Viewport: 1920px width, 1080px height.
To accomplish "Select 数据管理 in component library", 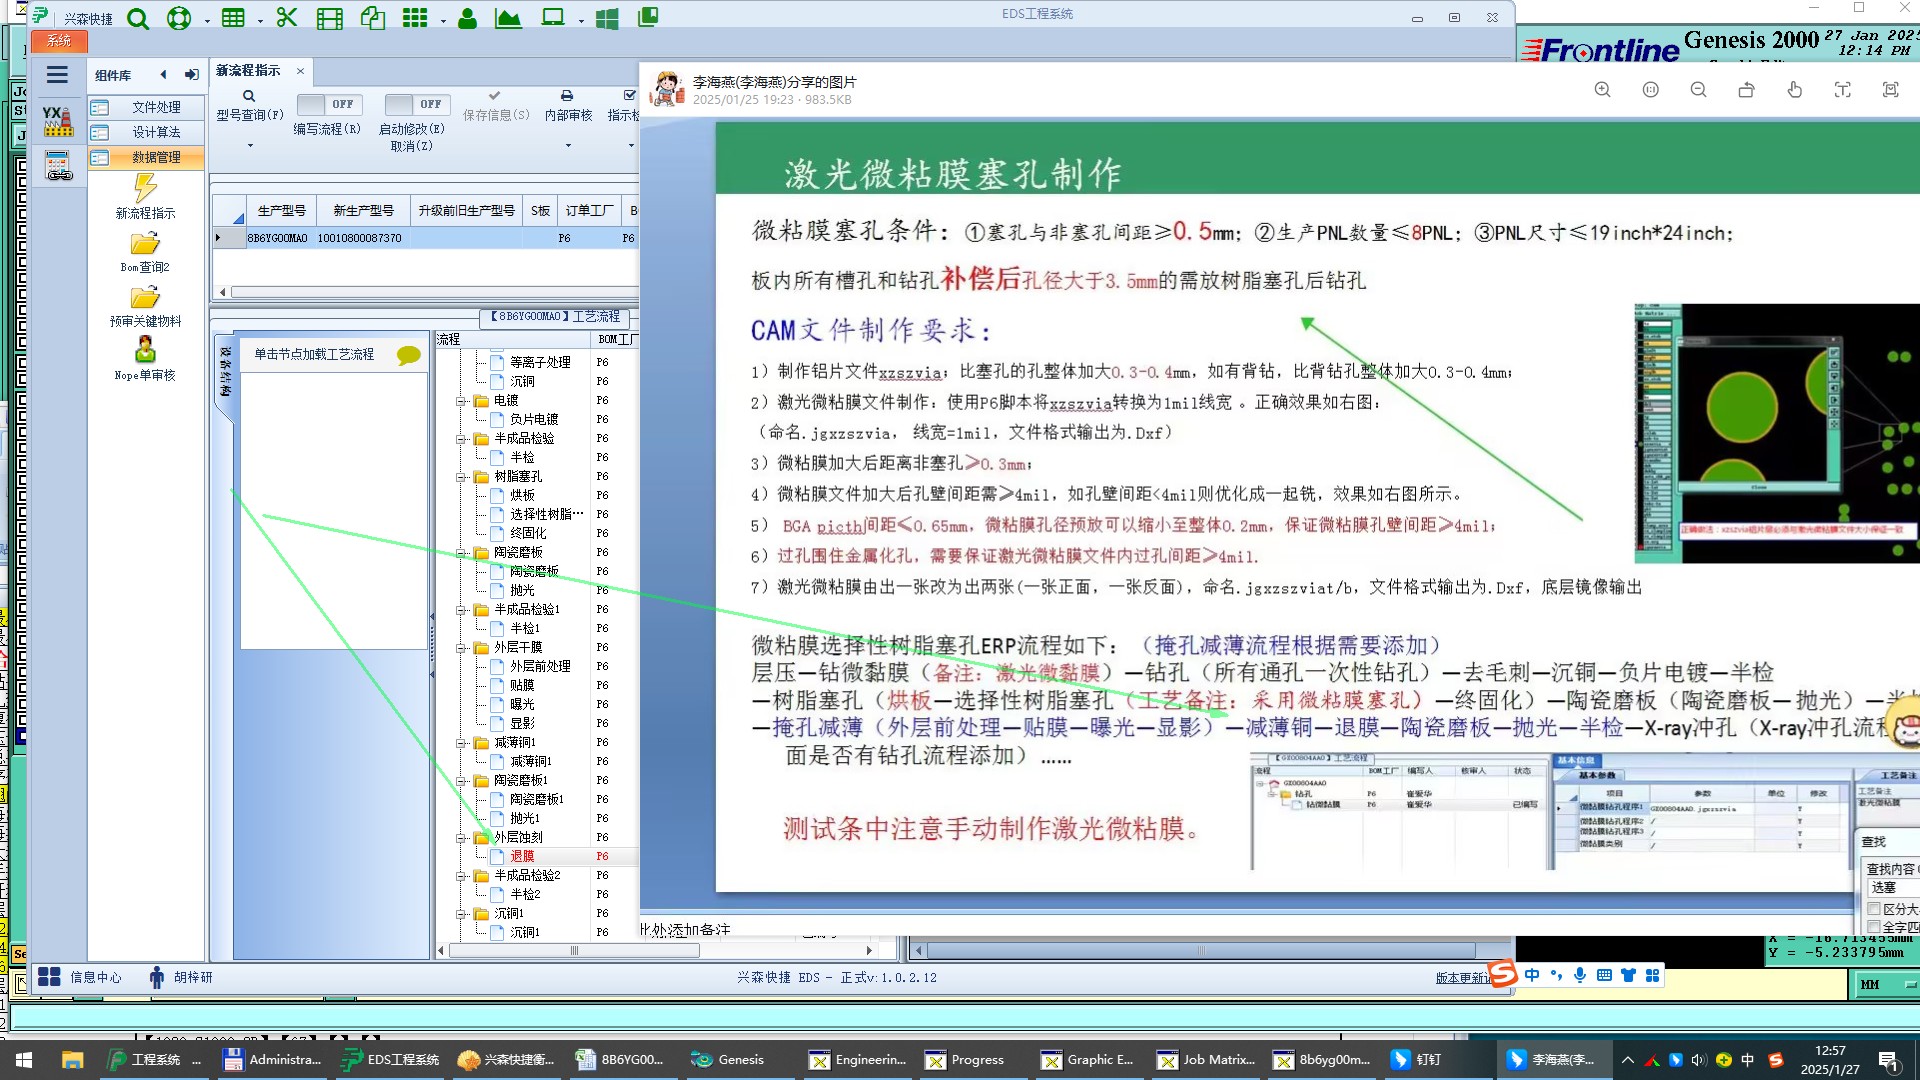I will 146,157.
